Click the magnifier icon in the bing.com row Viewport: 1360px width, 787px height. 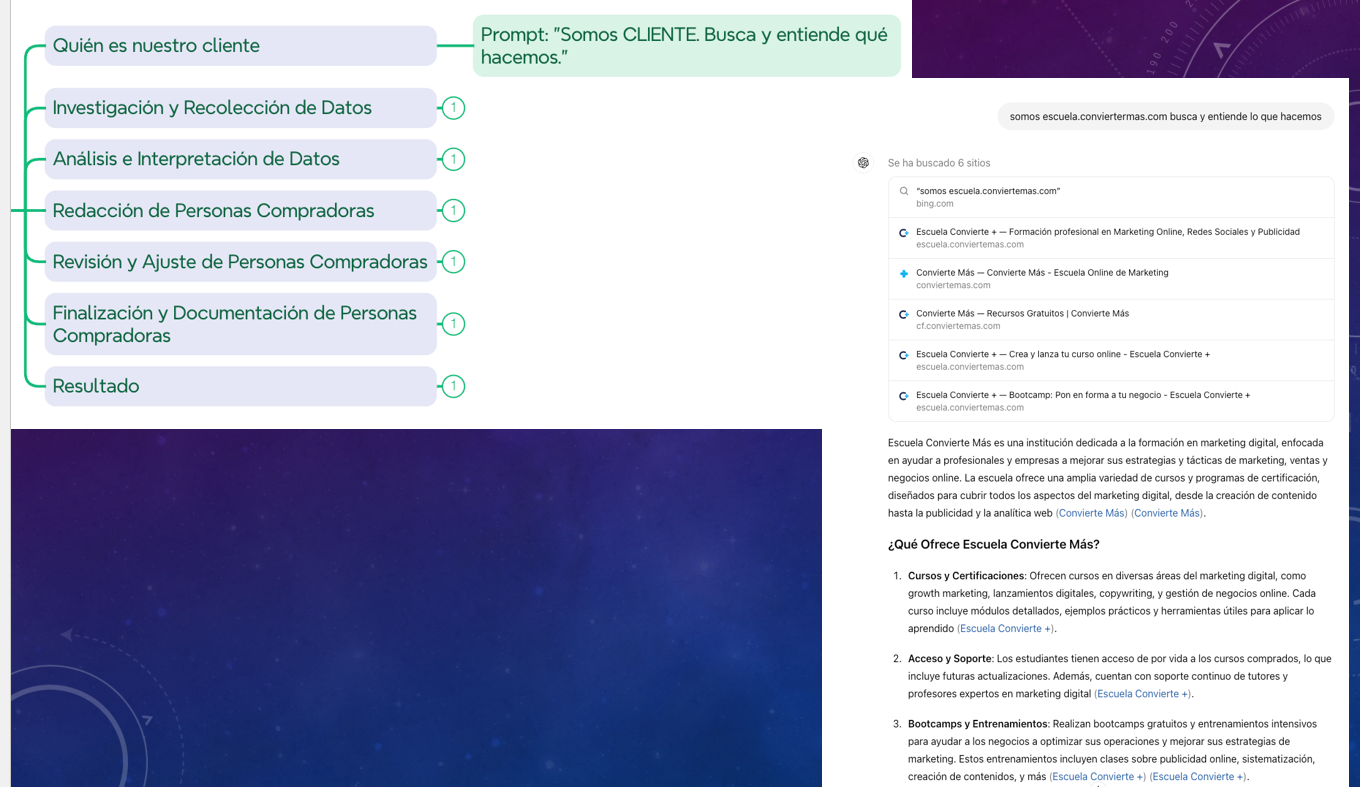pos(904,191)
